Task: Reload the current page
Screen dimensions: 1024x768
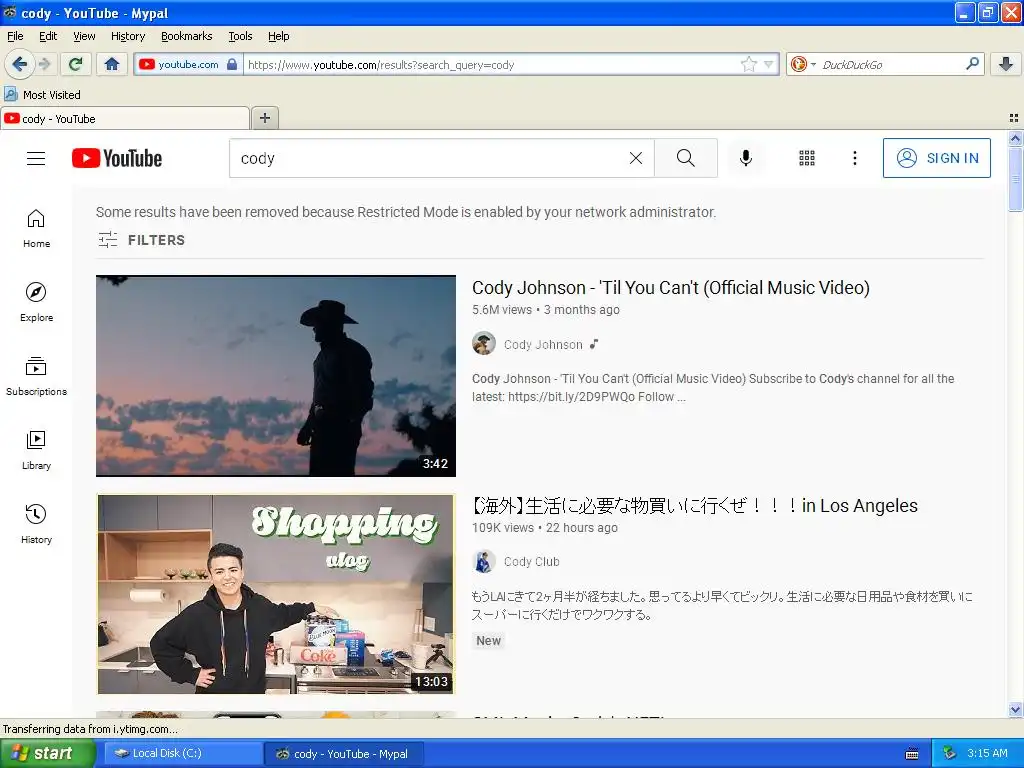Action: [x=76, y=64]
